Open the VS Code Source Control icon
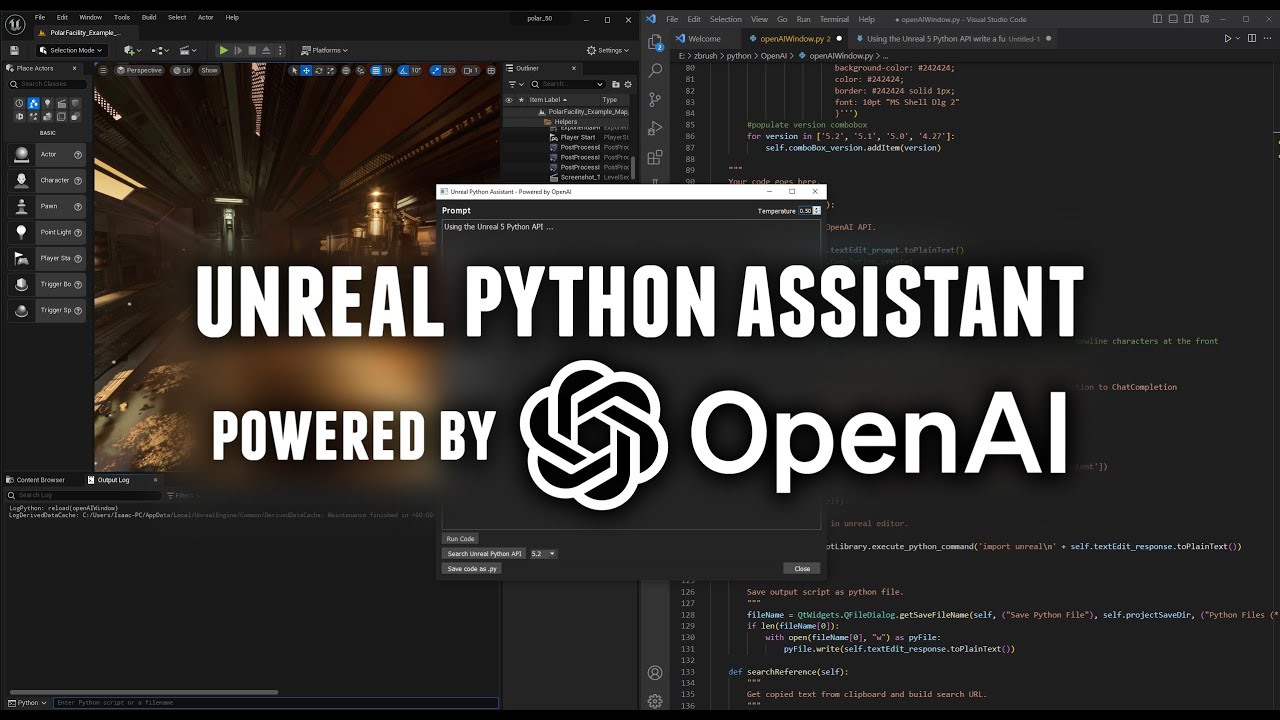 click(655, 100)
